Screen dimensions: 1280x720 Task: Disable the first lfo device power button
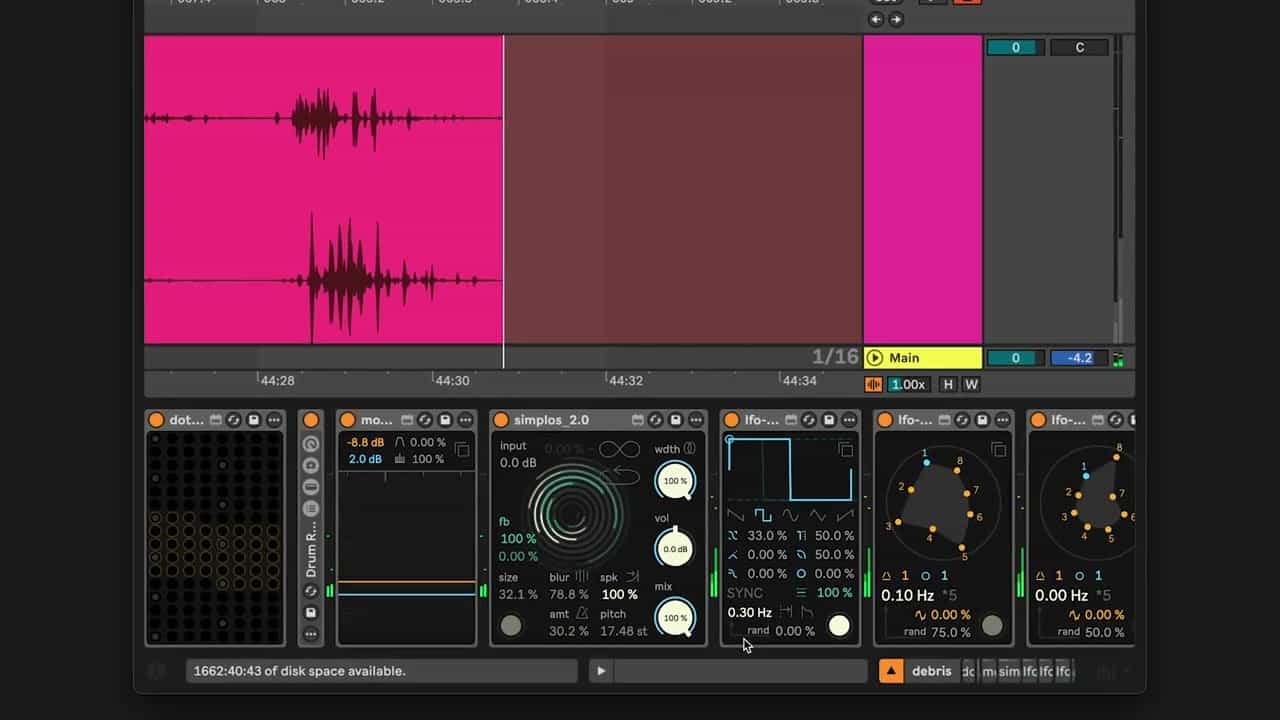(731, 420)
